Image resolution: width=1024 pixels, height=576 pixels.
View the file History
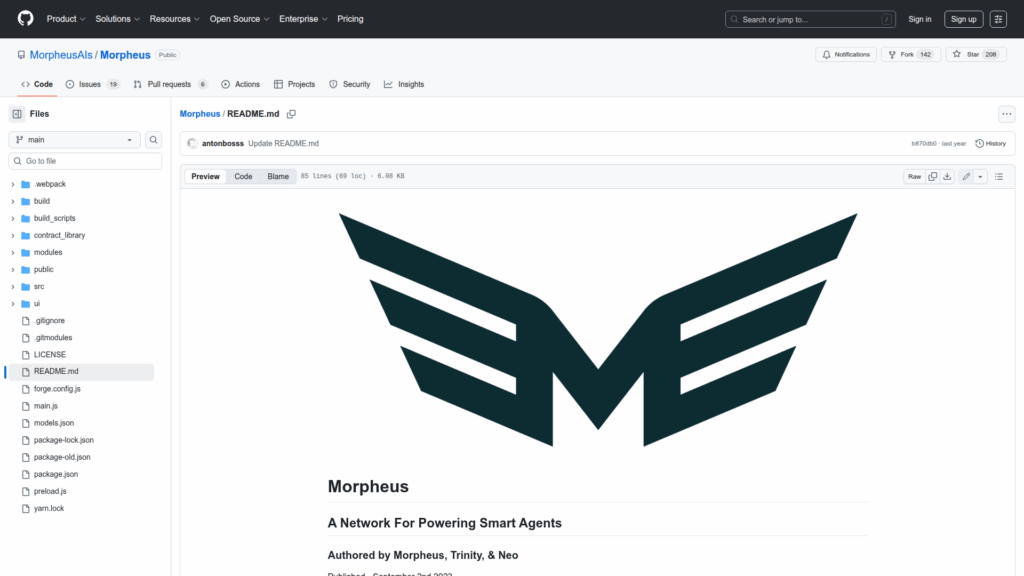coord(990,144)
